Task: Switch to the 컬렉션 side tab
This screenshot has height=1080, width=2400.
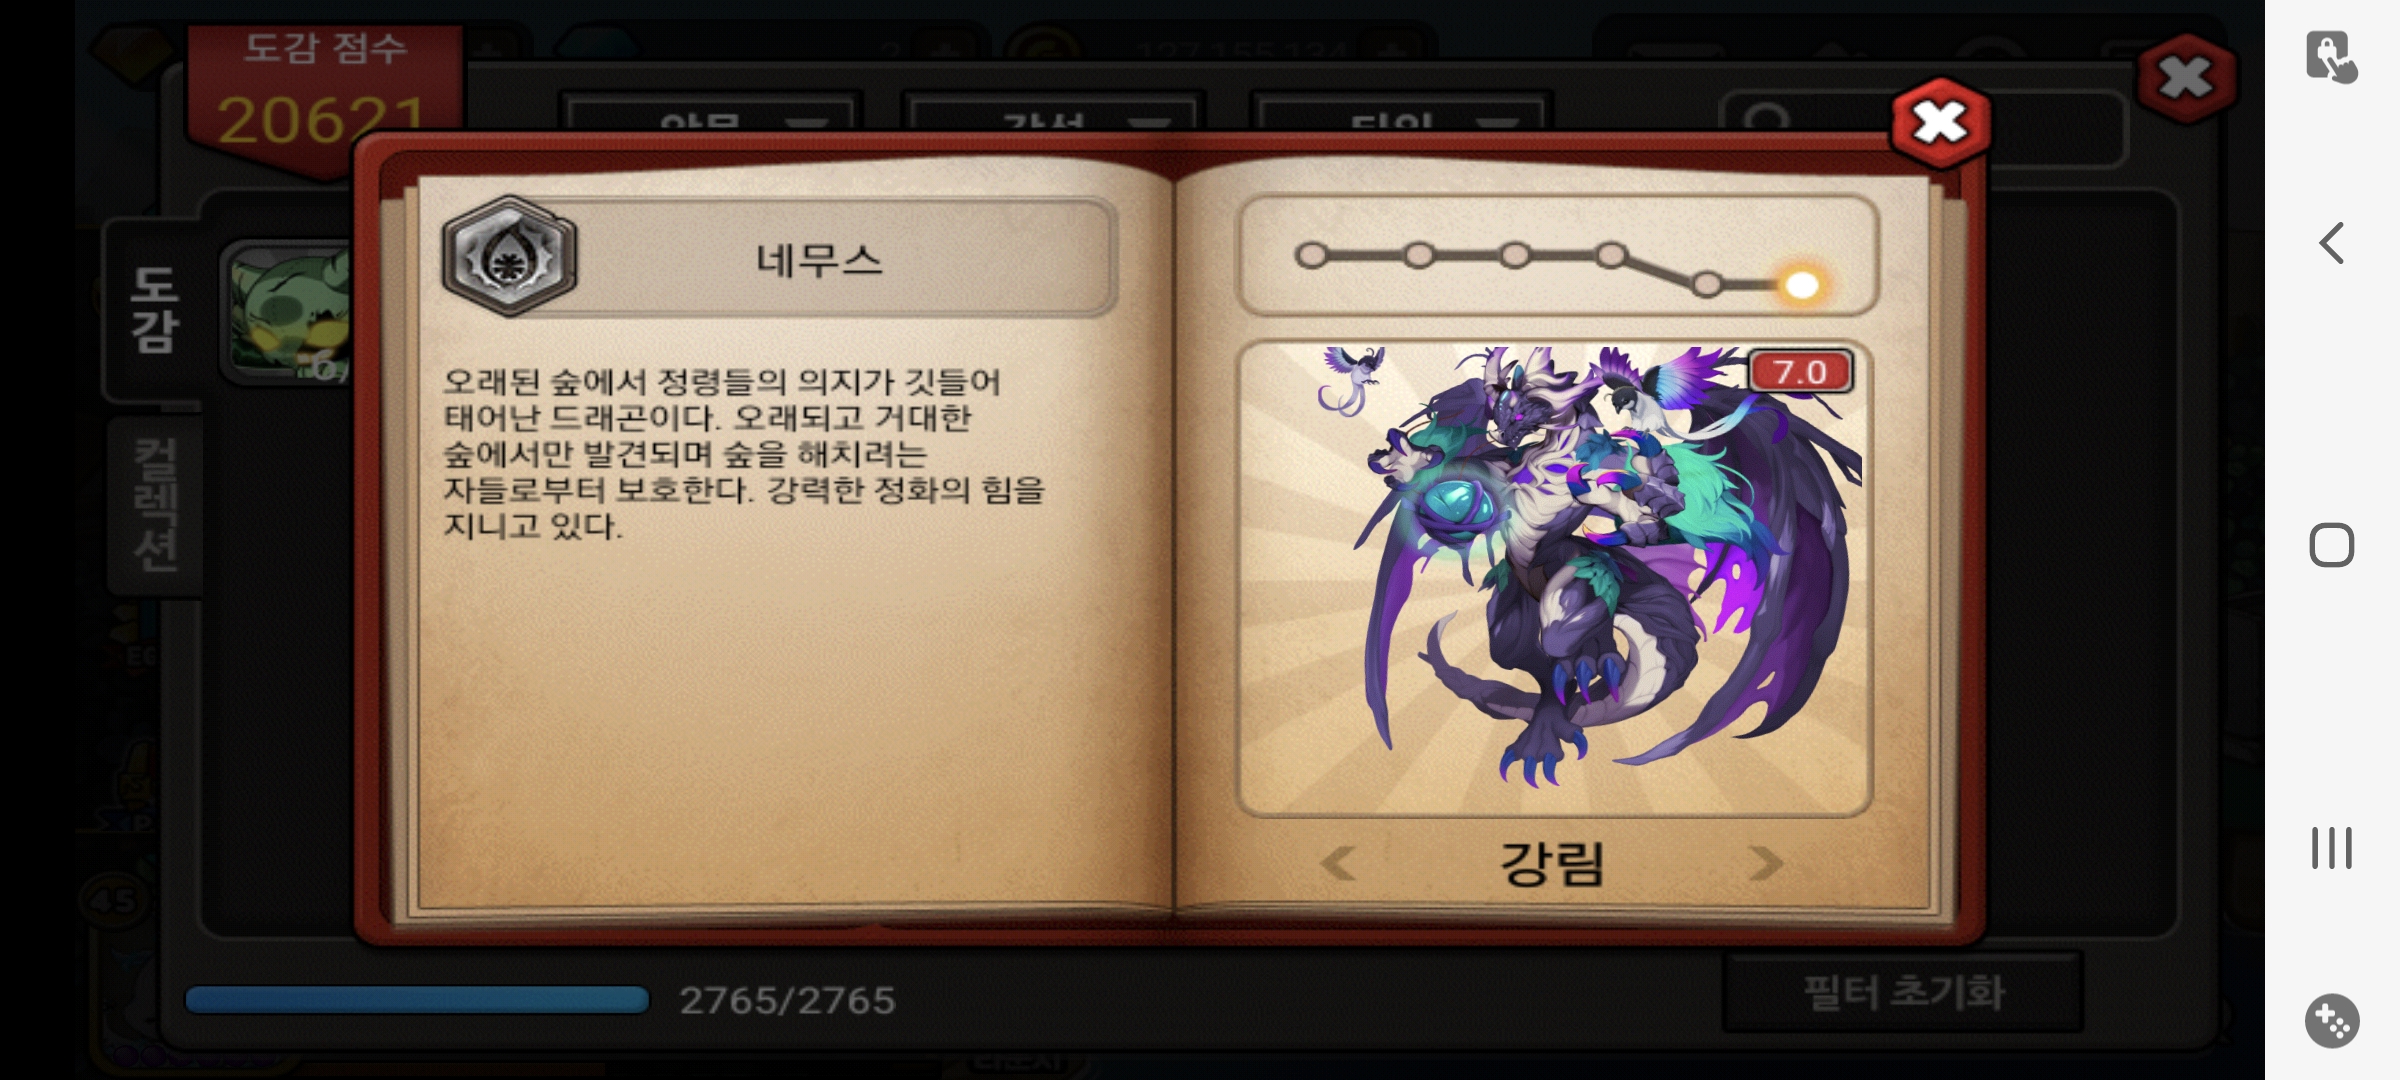Action: [156, 506]
